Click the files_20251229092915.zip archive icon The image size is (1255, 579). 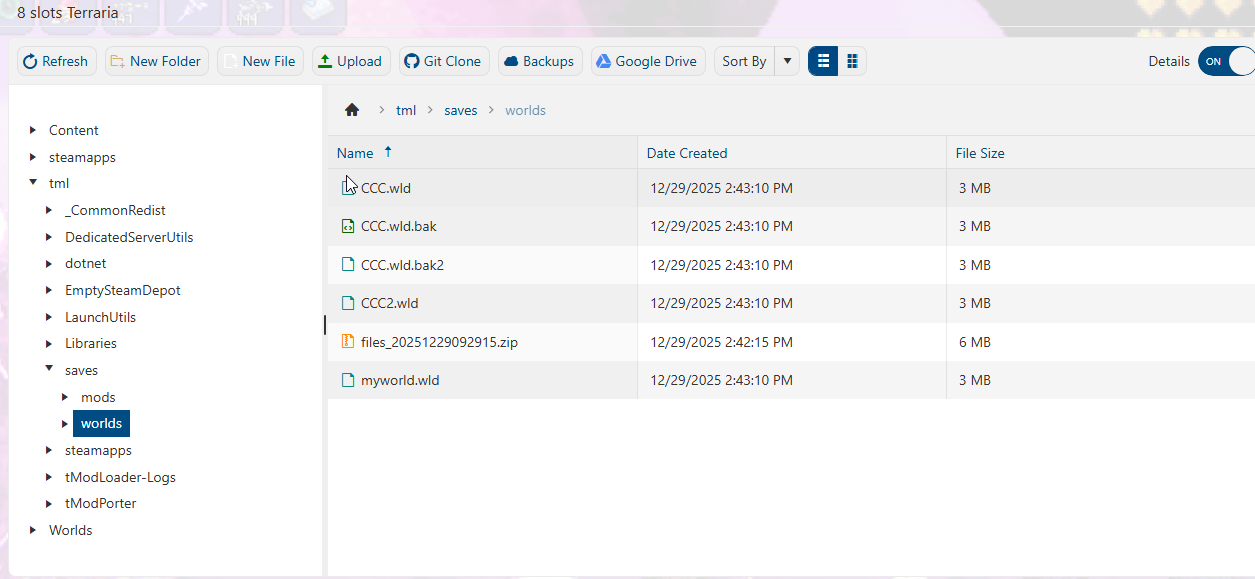click(x=348, y=342)
